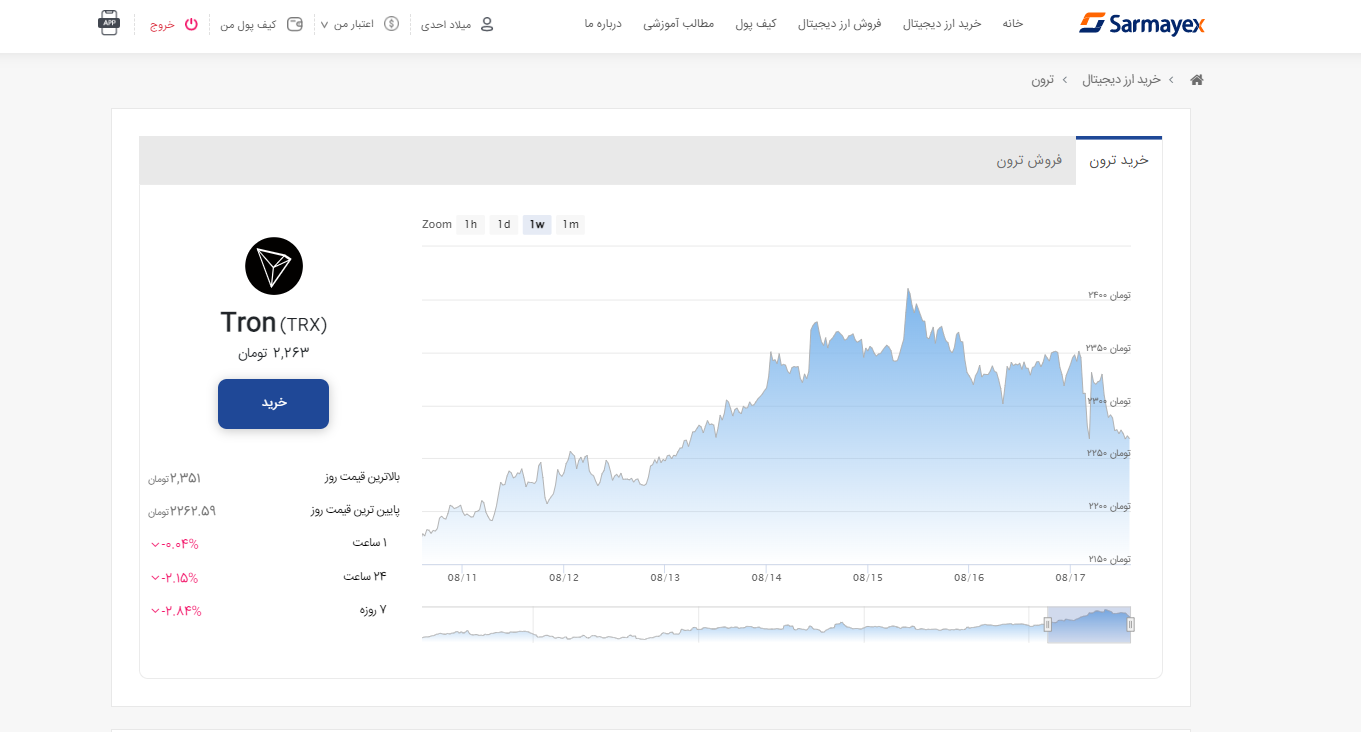Viewport: 1361px width, 732px height.
Task: Click the round Tron coin logo
Action: 274,266
